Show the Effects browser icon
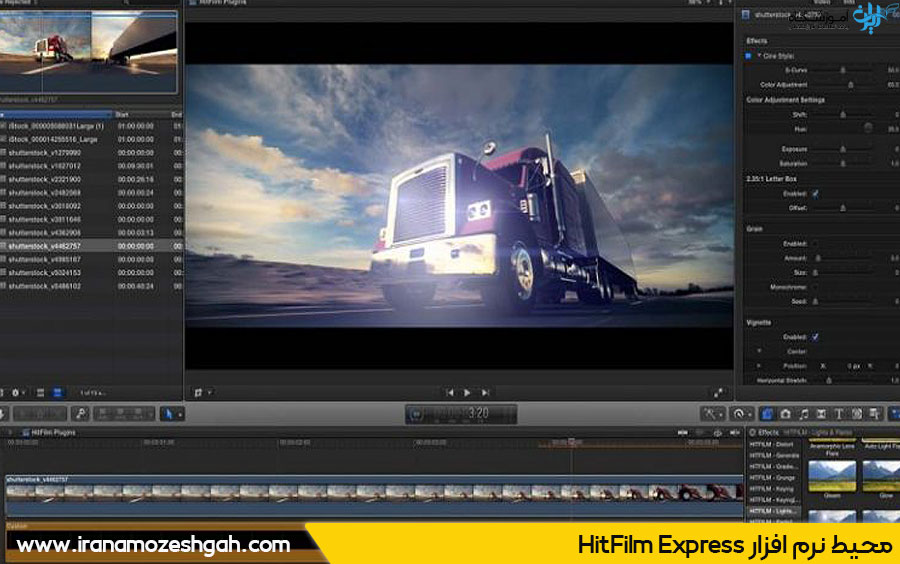The width and height of the screenshot is (900, 564). (x=767, y=414)
